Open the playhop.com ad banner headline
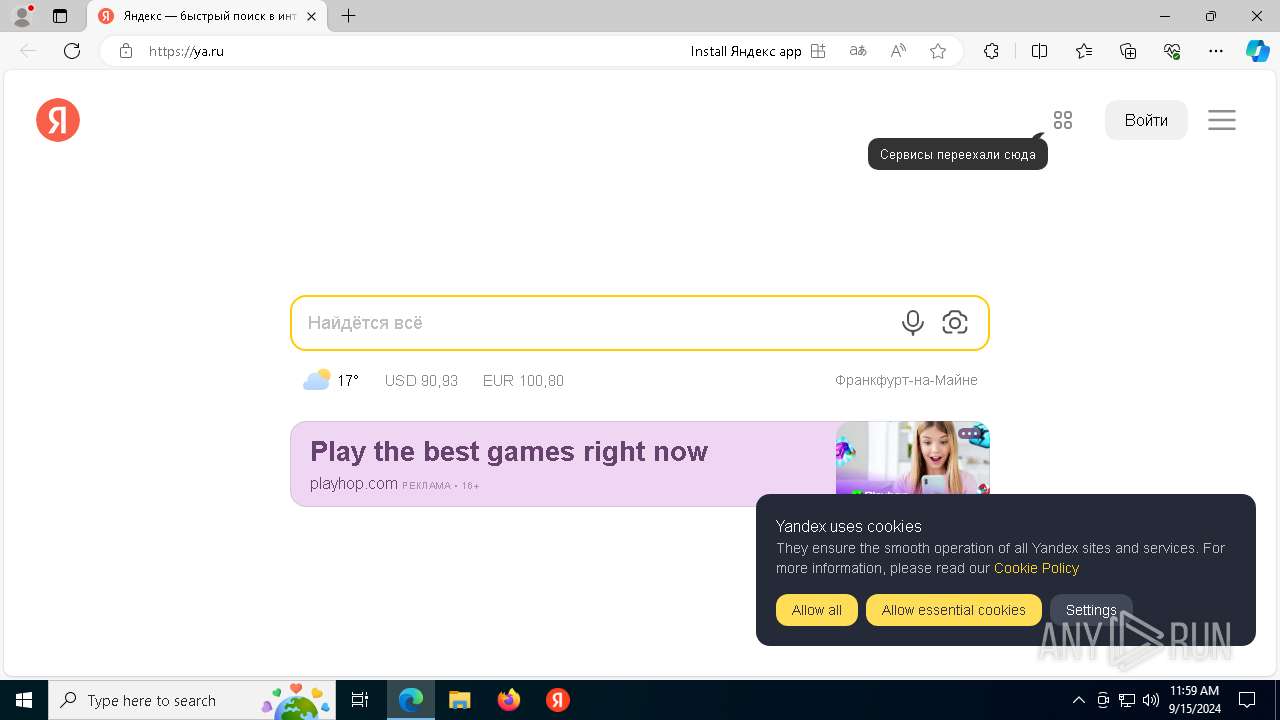This screenshot has width=1280, height=720. click(x=509, y=451)
